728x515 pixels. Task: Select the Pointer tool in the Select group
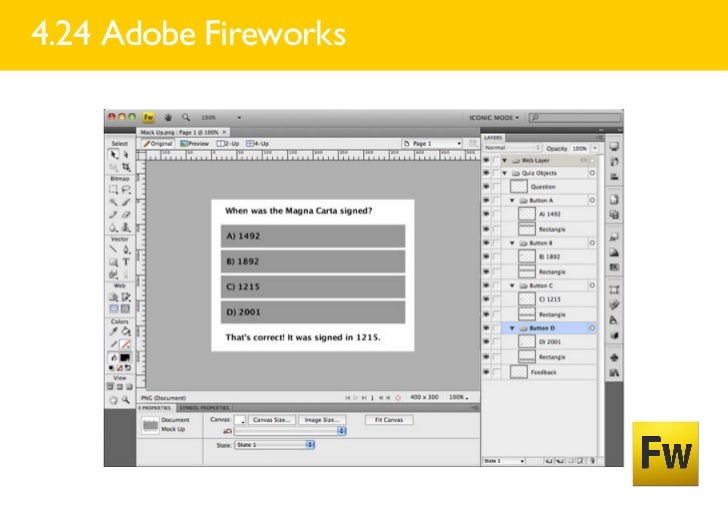(114, 154)
